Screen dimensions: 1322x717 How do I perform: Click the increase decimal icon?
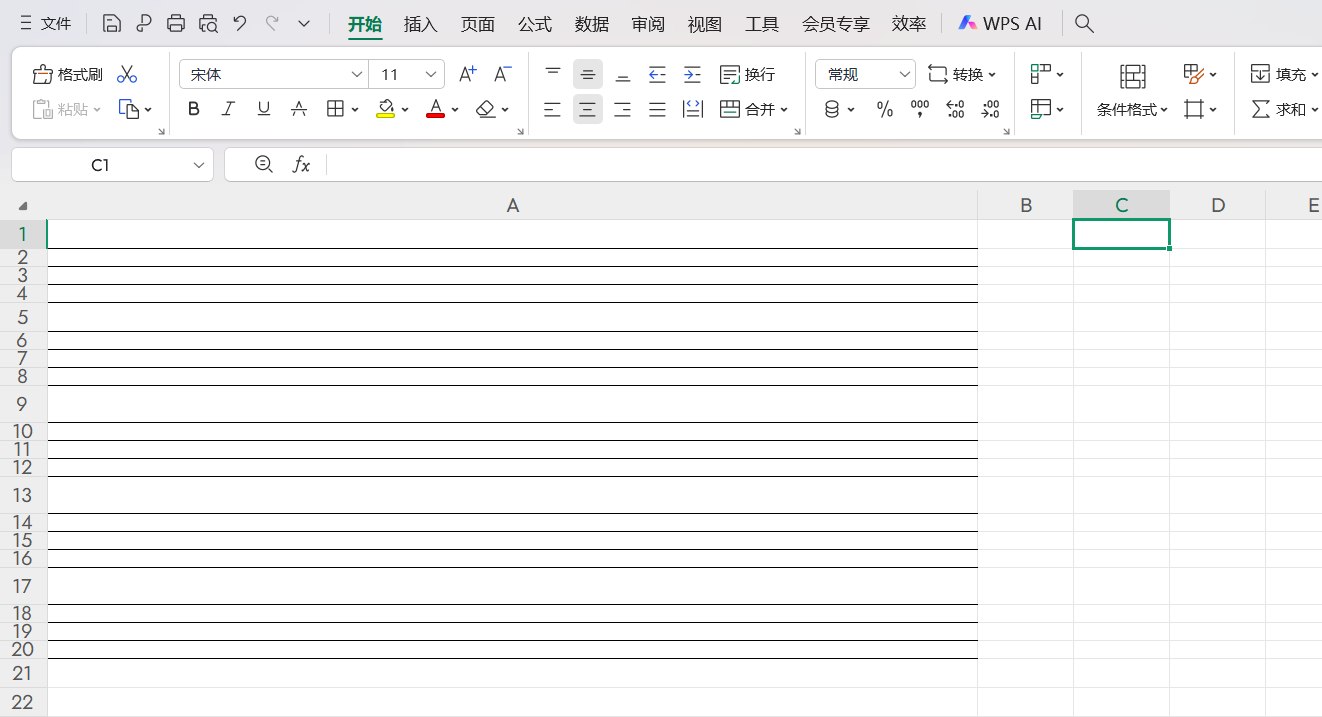click(955, 109)
